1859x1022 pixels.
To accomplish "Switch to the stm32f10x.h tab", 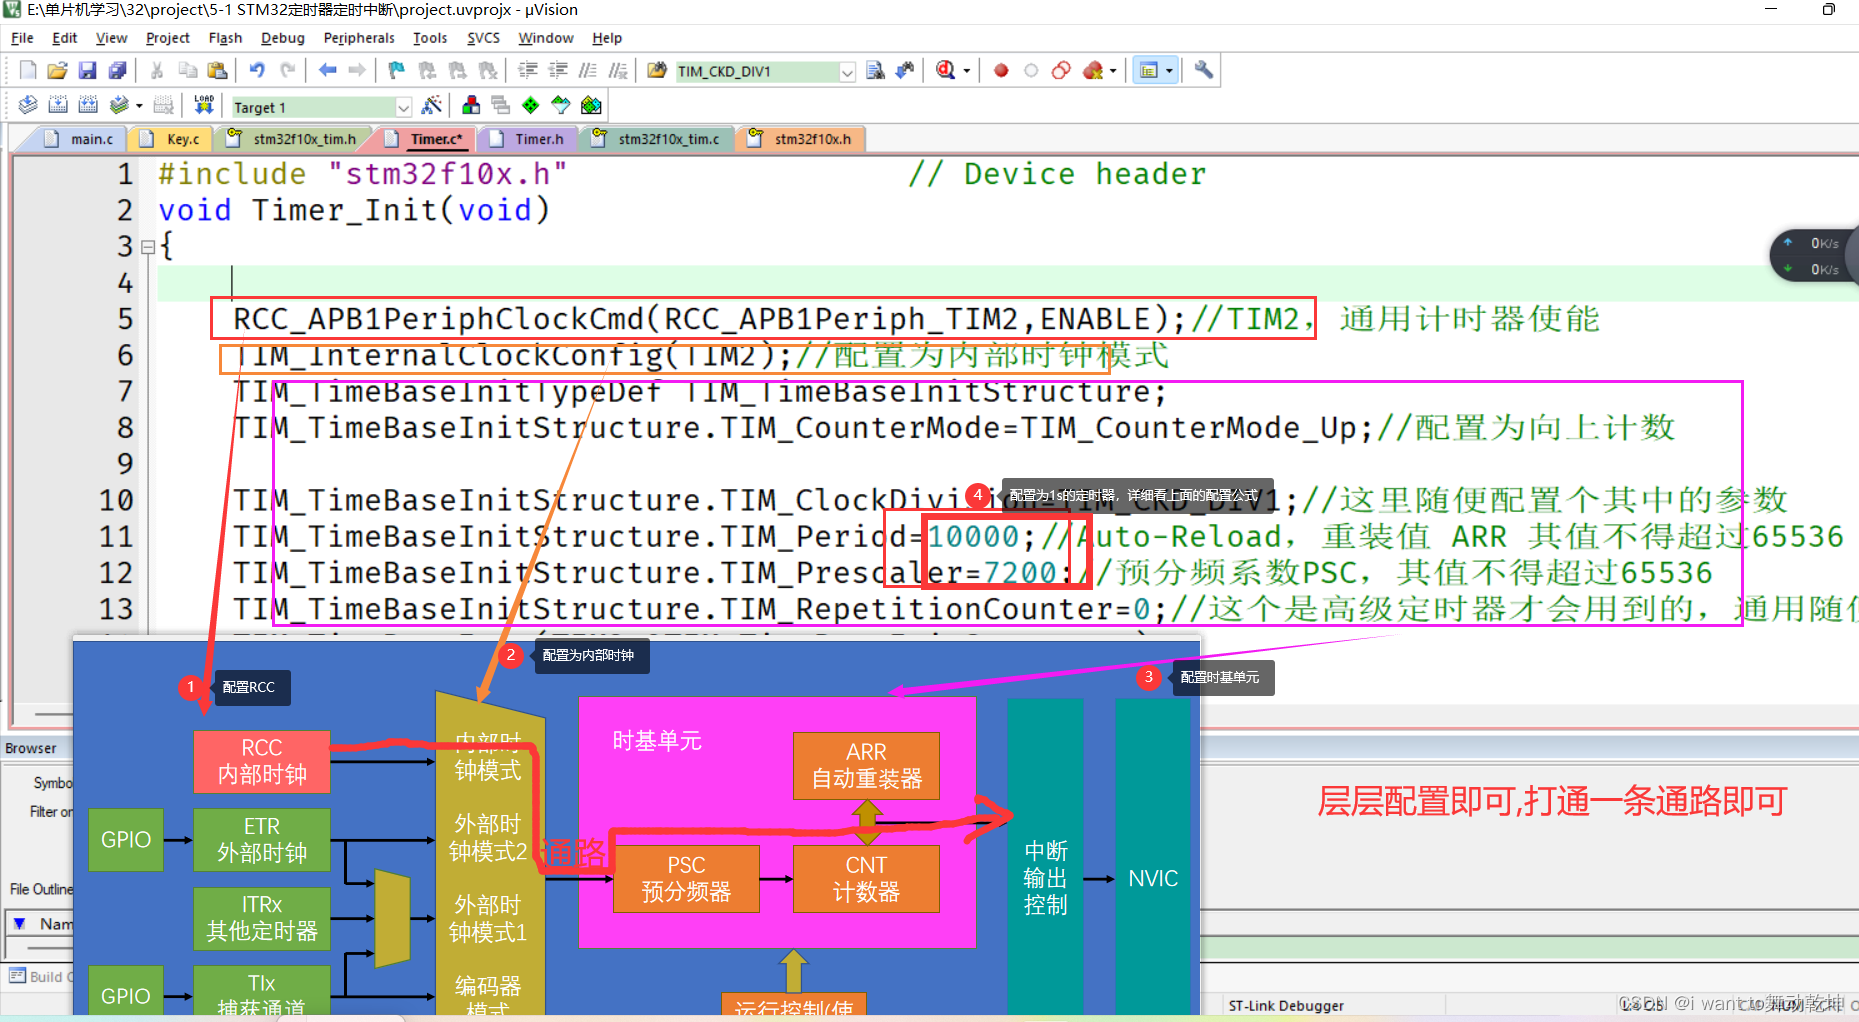I will 800,139.
